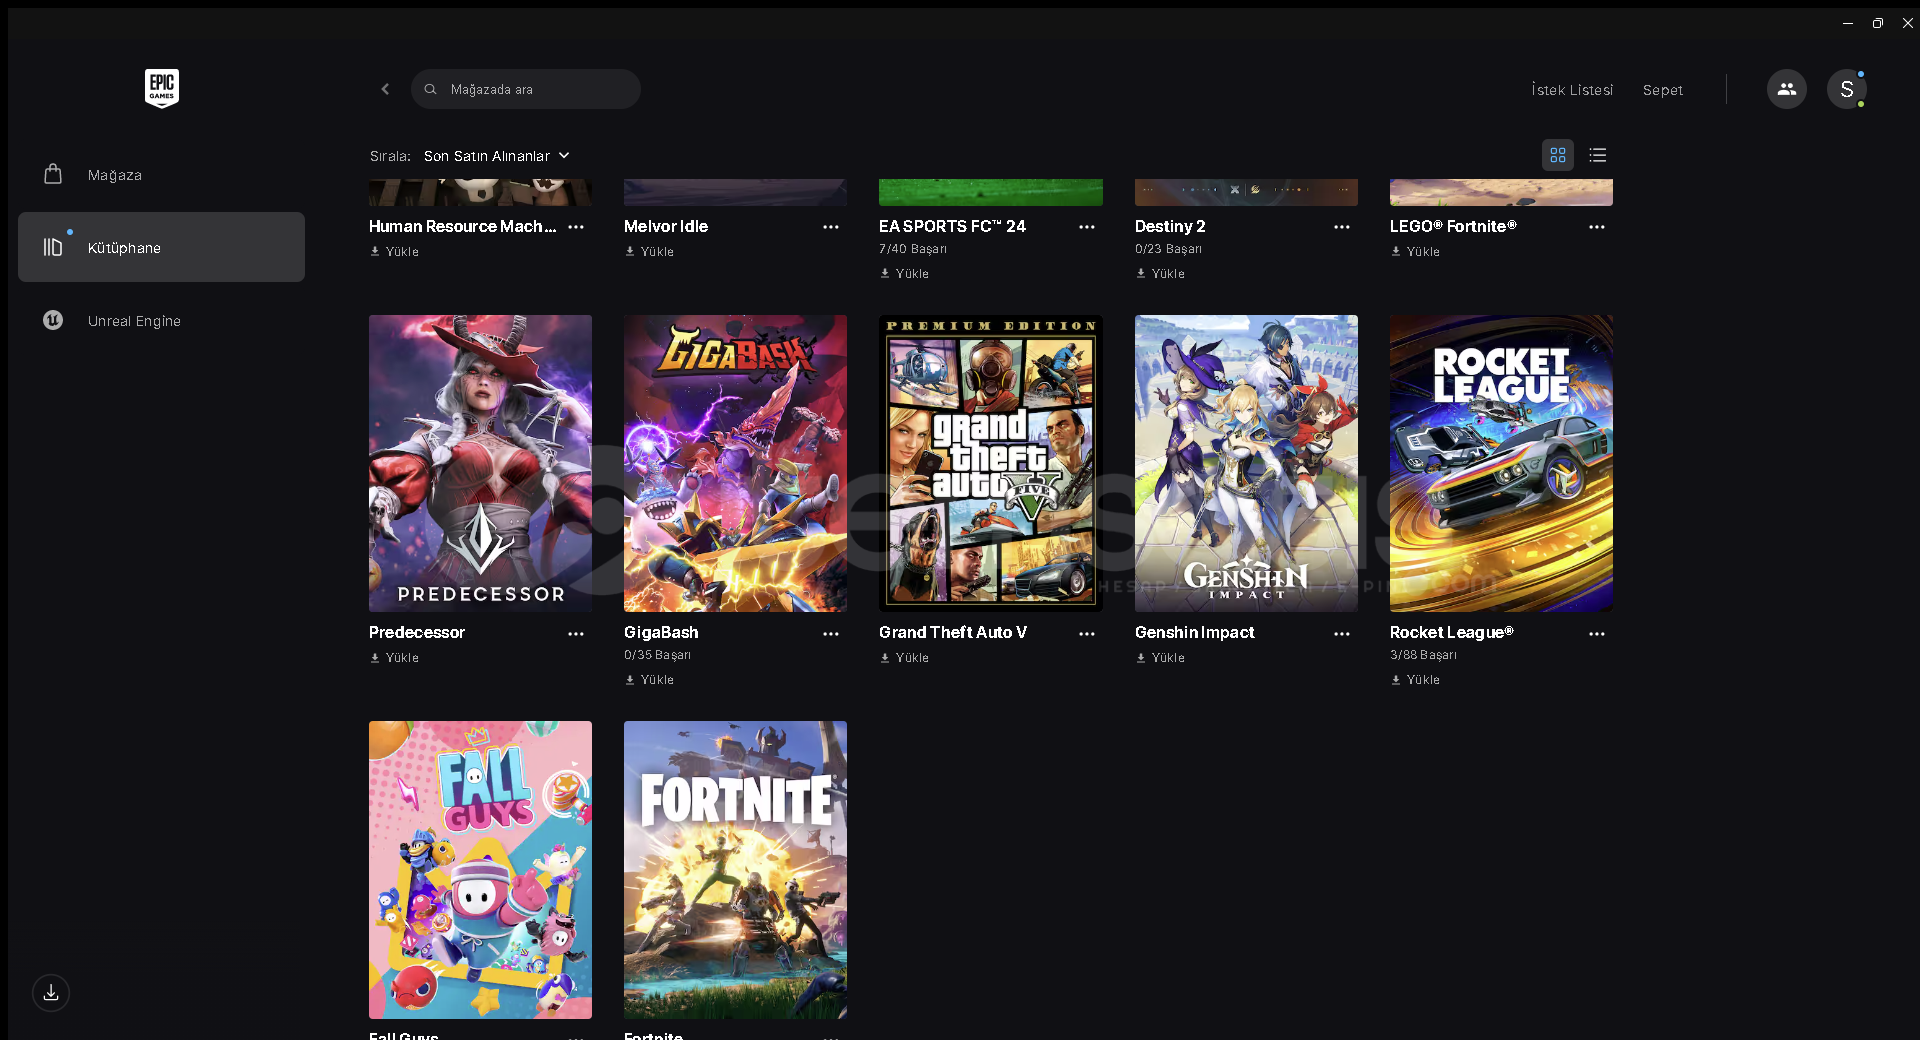Screen dimensions: 1920x1040
Task: Open options menu for EA SPORTS FC 24
Action: click(1087, 227)
